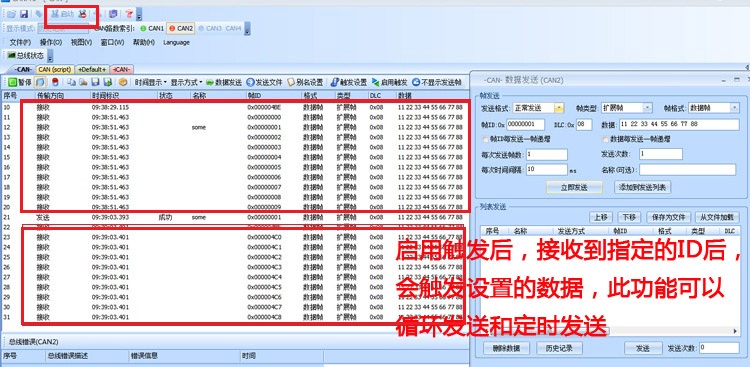Open the Language menu

pyautogui.click(x=176, y=43)
